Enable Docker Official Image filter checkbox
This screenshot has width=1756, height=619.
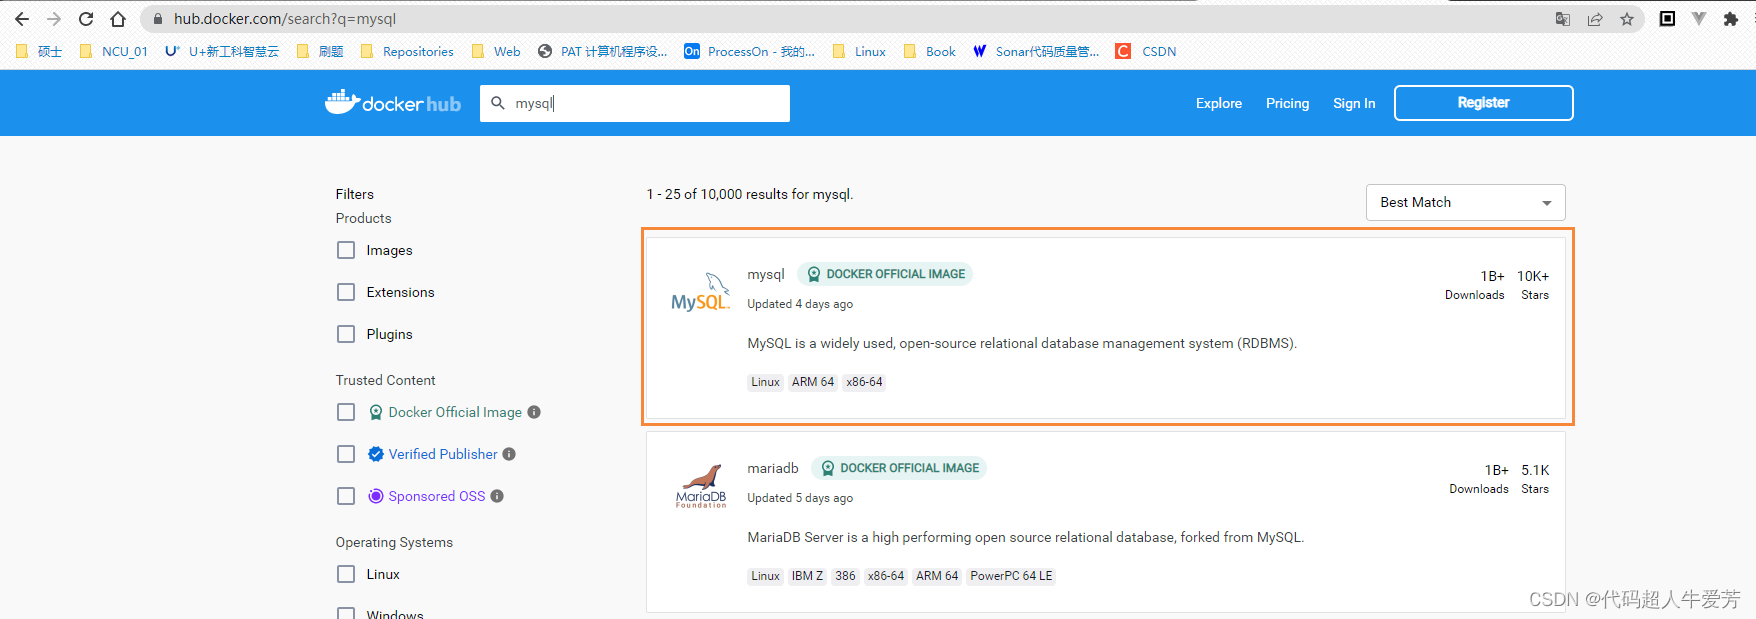pos(346,412)
